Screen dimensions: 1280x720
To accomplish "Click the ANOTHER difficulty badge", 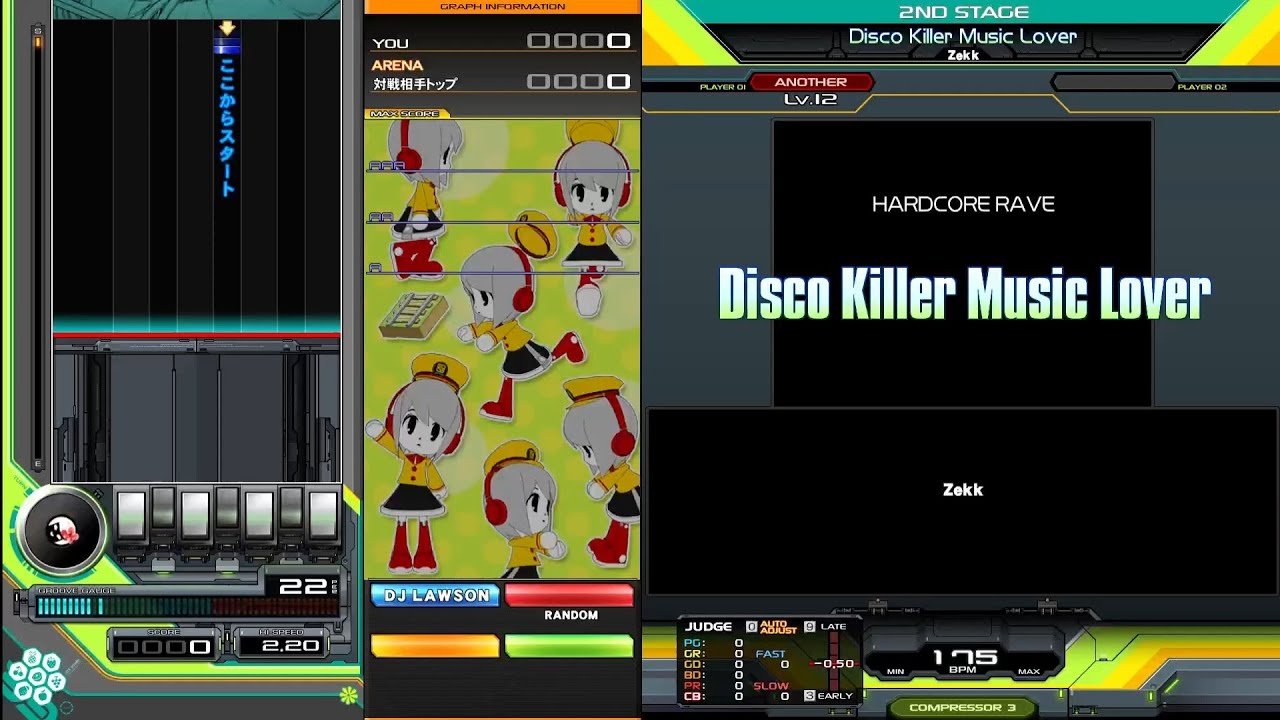I will [x=811, y=82].
